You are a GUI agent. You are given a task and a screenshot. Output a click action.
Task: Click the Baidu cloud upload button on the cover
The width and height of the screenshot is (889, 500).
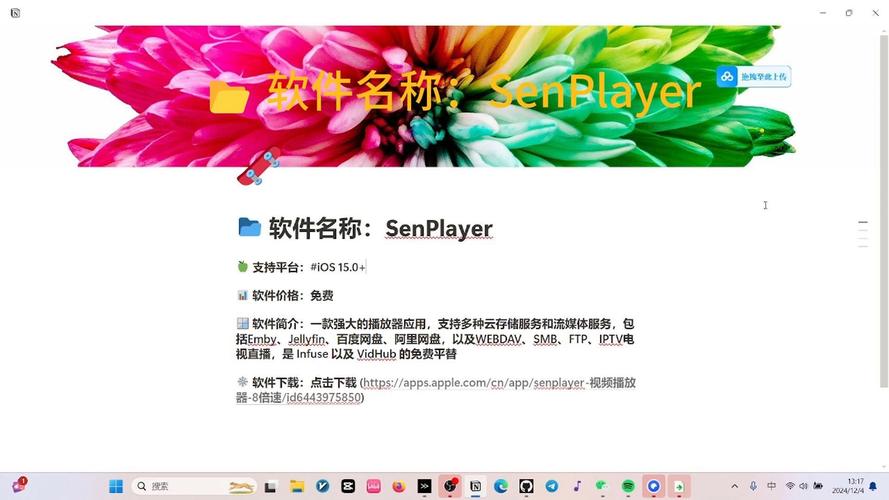[753, 77]
